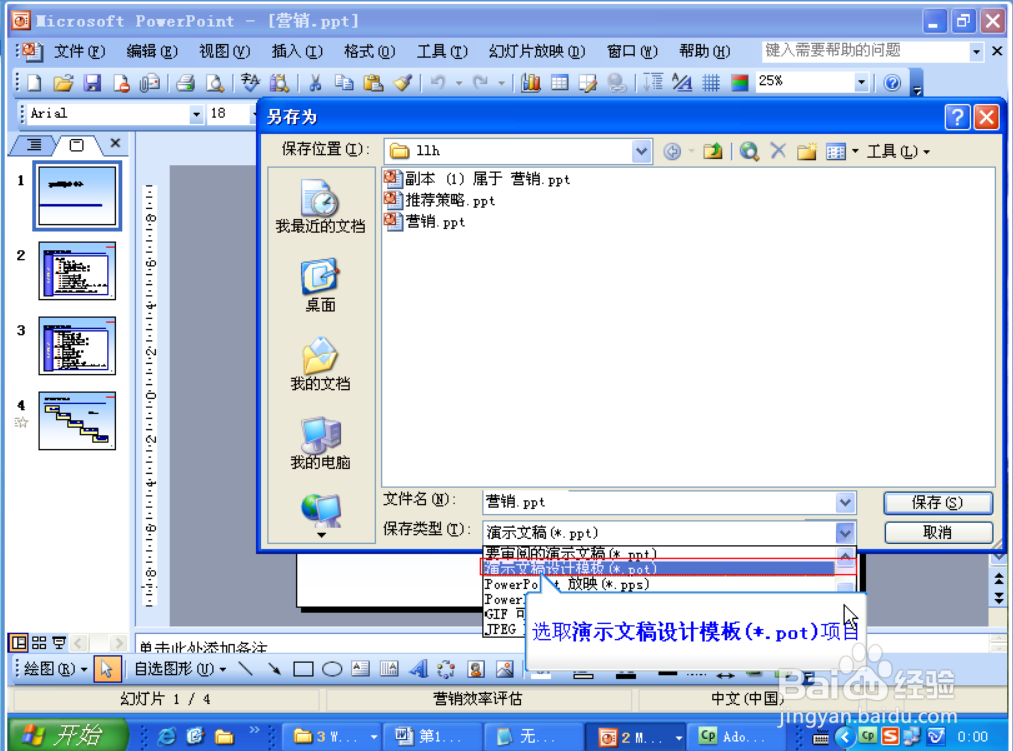This screenshot has width=1013, height=751.
Task: Click the Insert Table toolbar icon
Action: (559, 83)
